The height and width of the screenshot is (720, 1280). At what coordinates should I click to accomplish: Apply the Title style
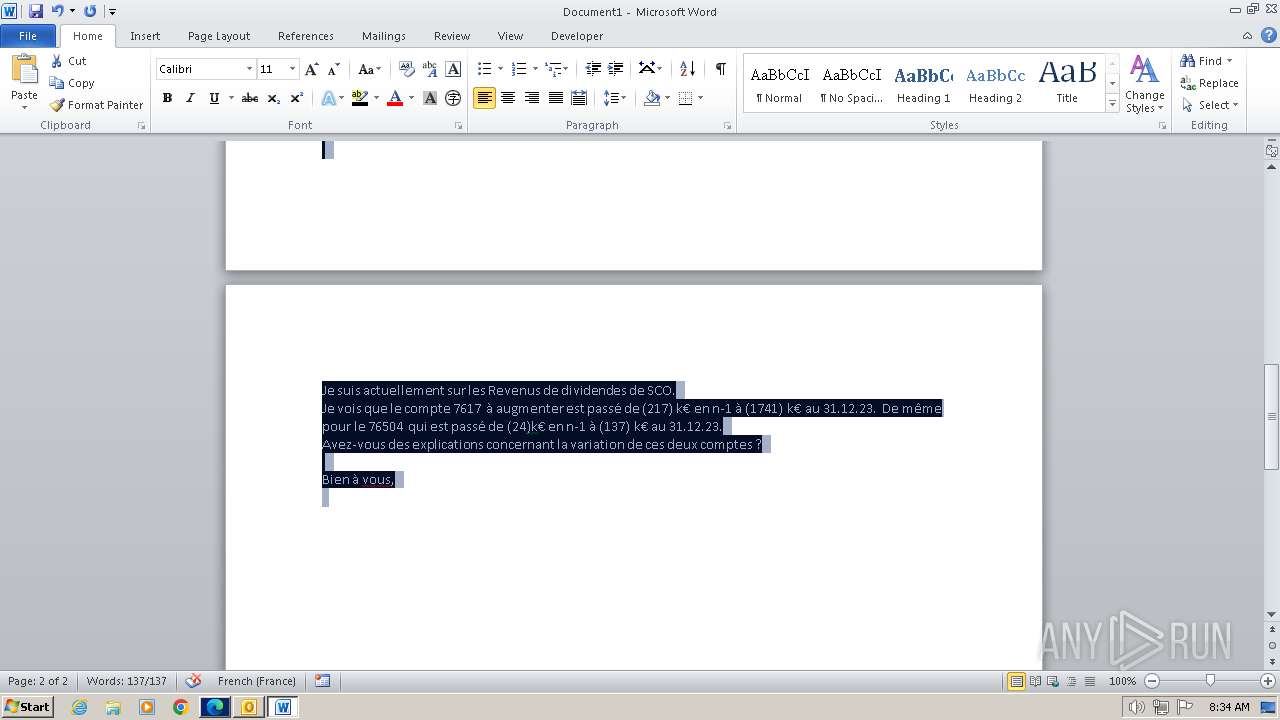click(x=1067, y=83)
